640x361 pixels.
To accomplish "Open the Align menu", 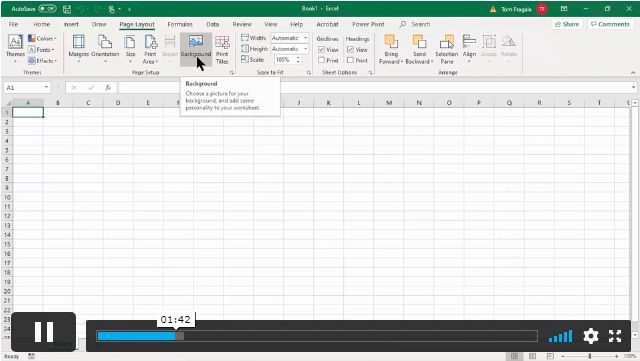I will pyautogui.click(x=469, y=48).
